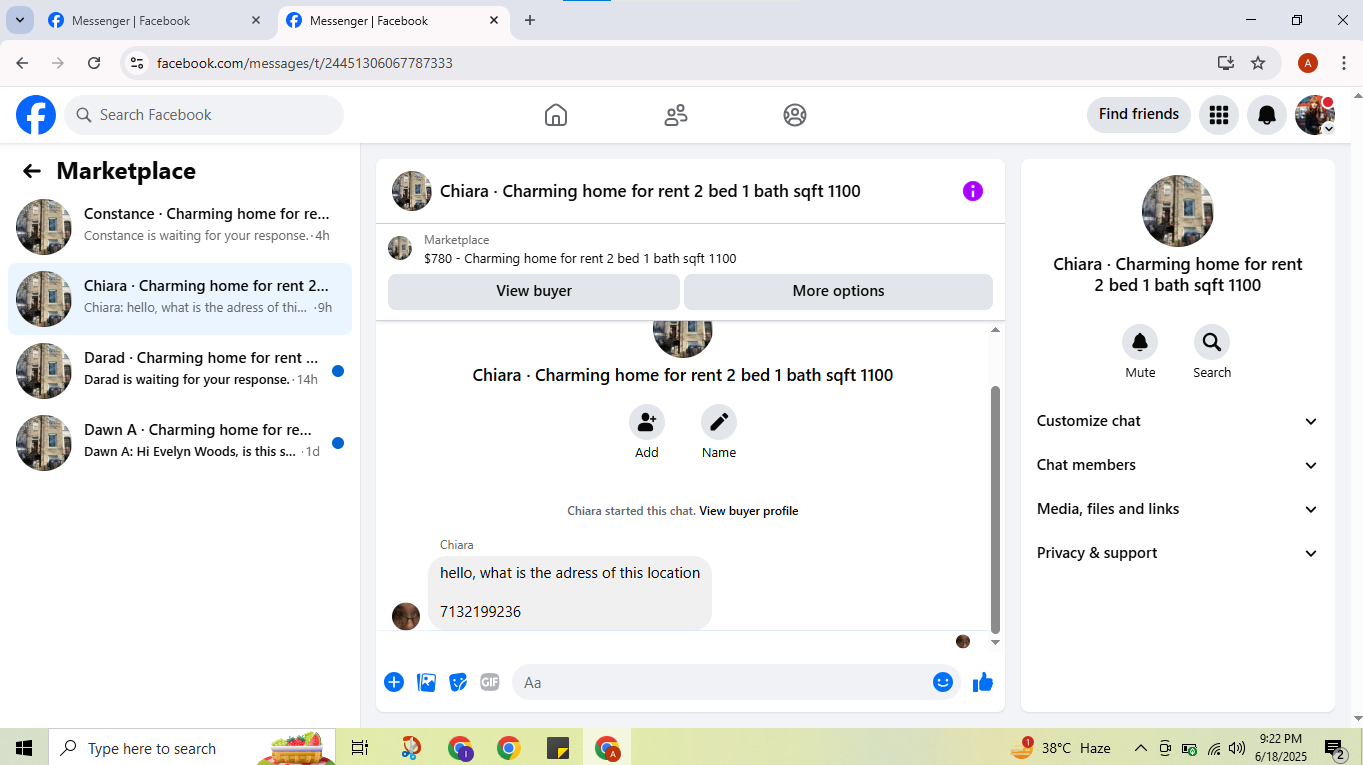The image size is (1363, 765).
Task: Switch to the first Messenger browser tab
Action: point(153,20)
